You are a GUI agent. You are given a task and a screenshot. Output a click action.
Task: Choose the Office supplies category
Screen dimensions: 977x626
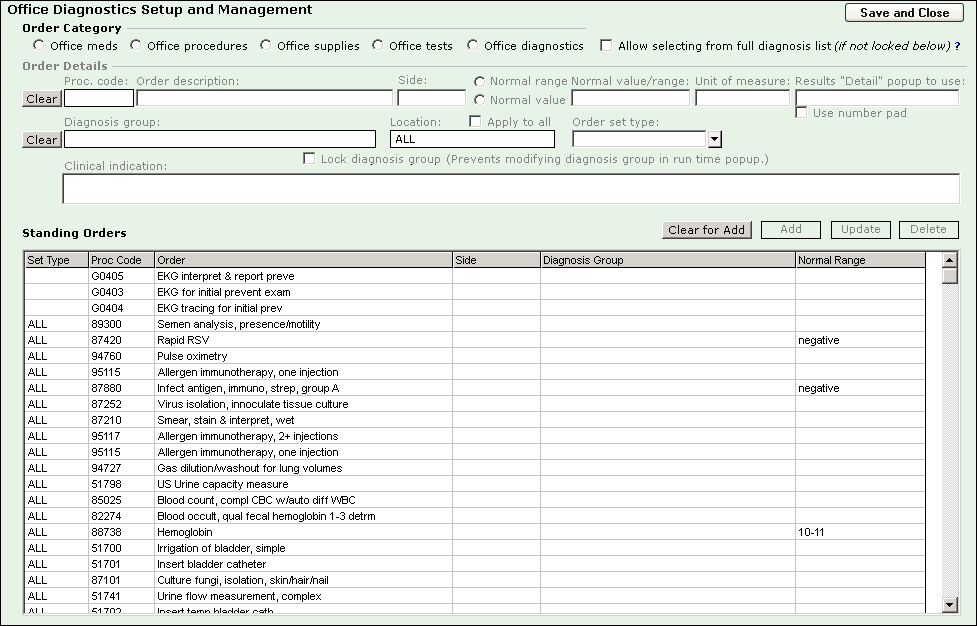coord(265,45)
